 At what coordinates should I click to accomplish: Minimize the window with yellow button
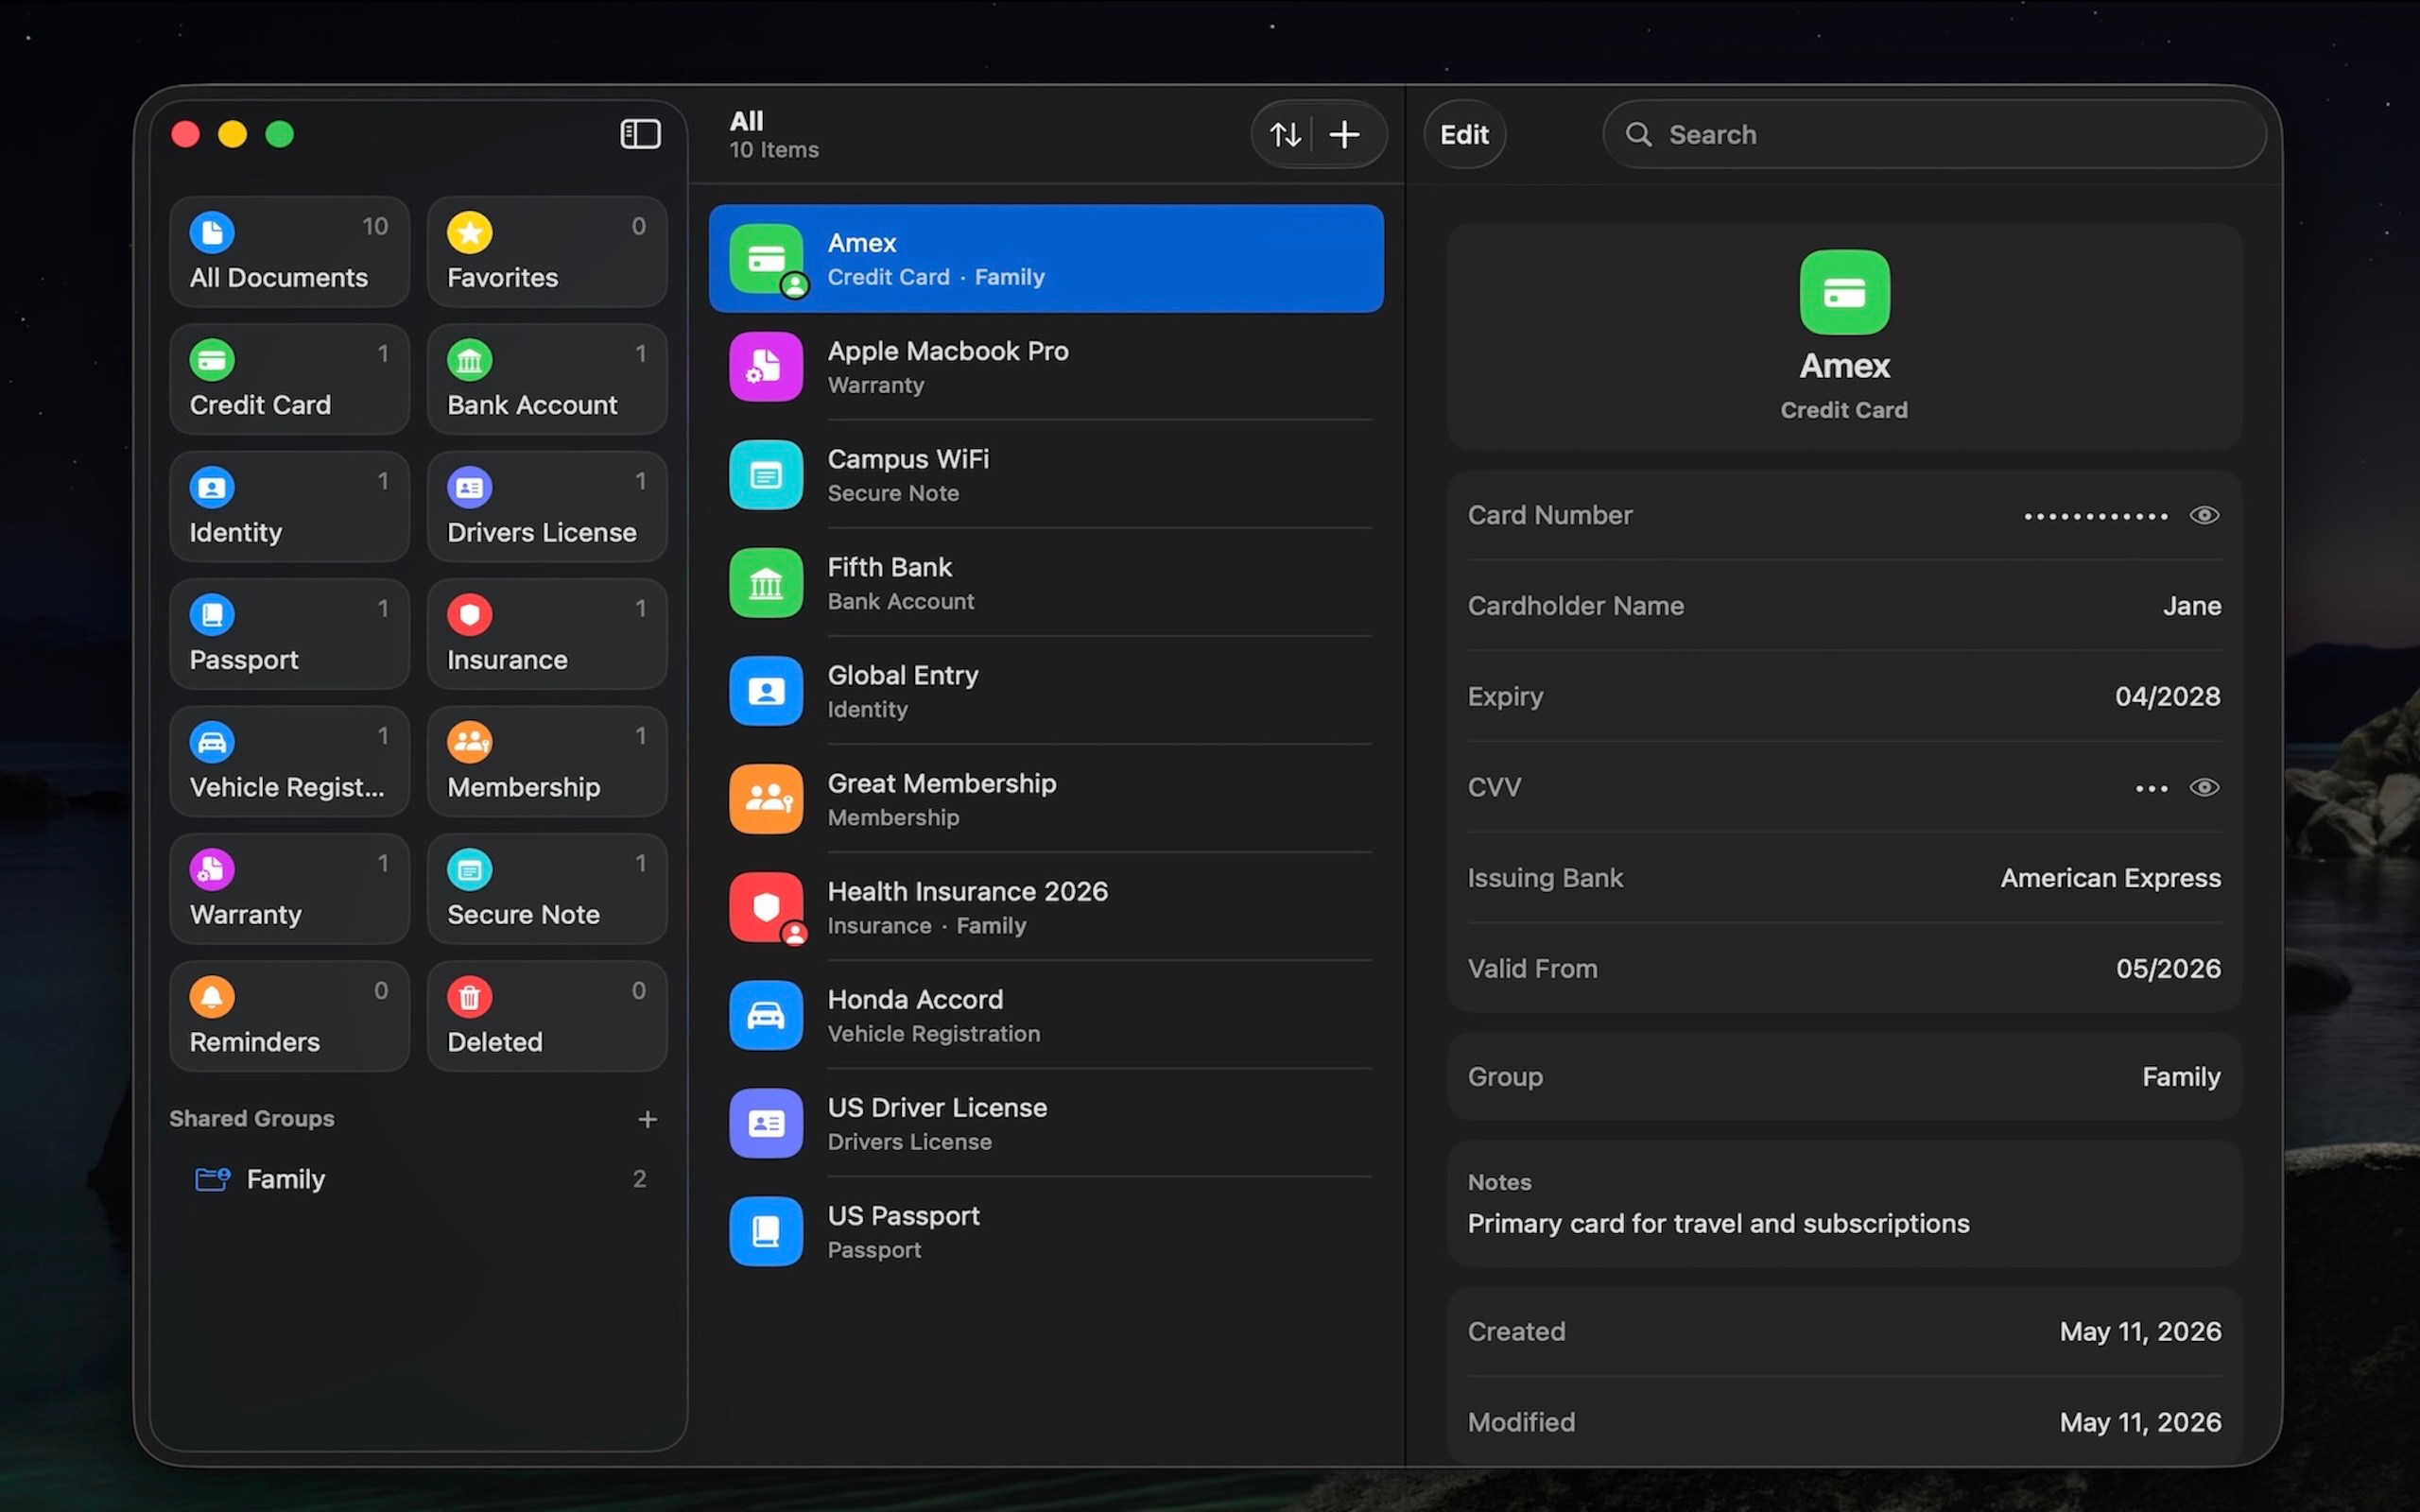coord(233,134)
